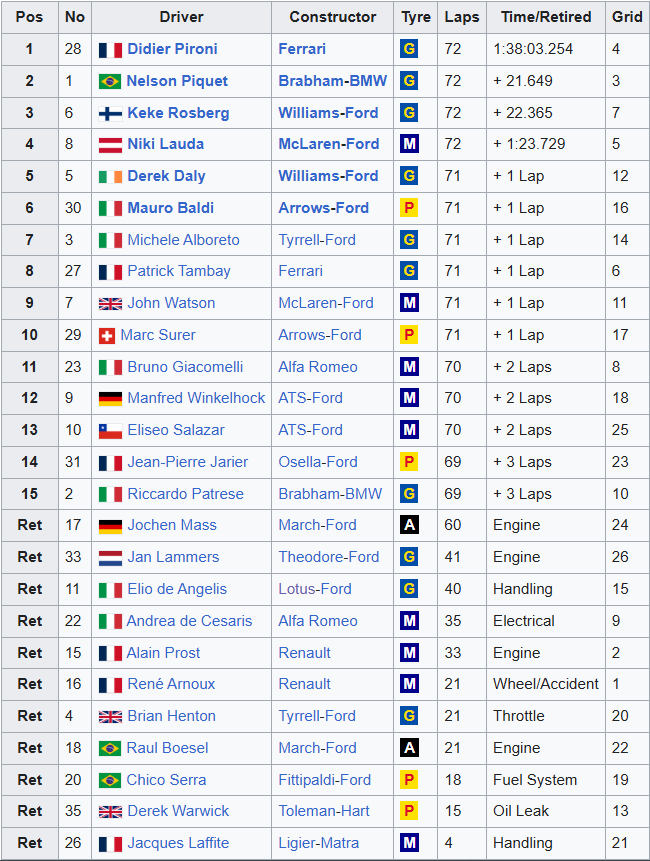Click the UK flag beside John Watson
This screenshot has height=861, width=650.
[x=110, y=304]
